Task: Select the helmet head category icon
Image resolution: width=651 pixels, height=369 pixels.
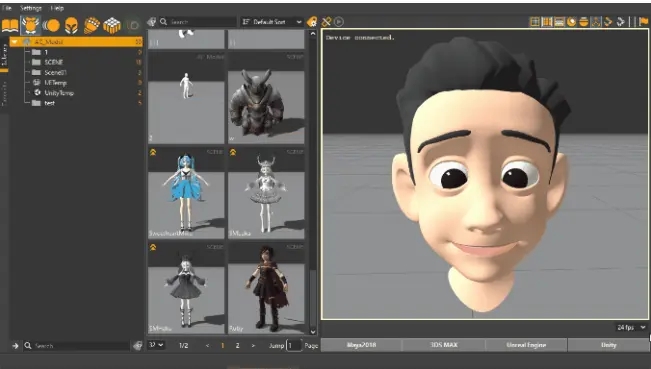Action: tap(71, 25)
